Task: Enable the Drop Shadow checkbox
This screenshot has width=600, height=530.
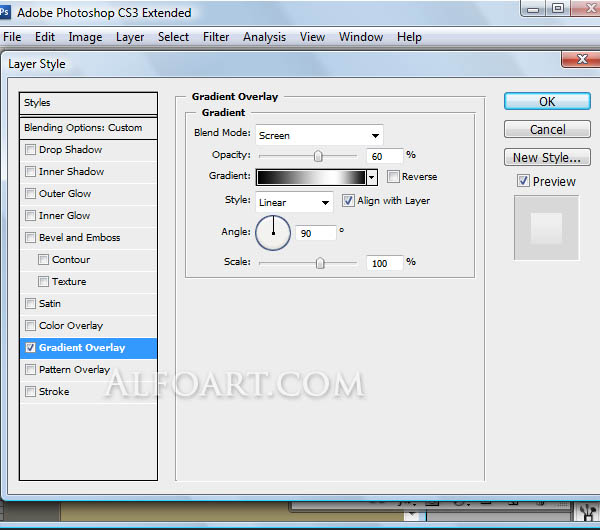Action: 31,149
